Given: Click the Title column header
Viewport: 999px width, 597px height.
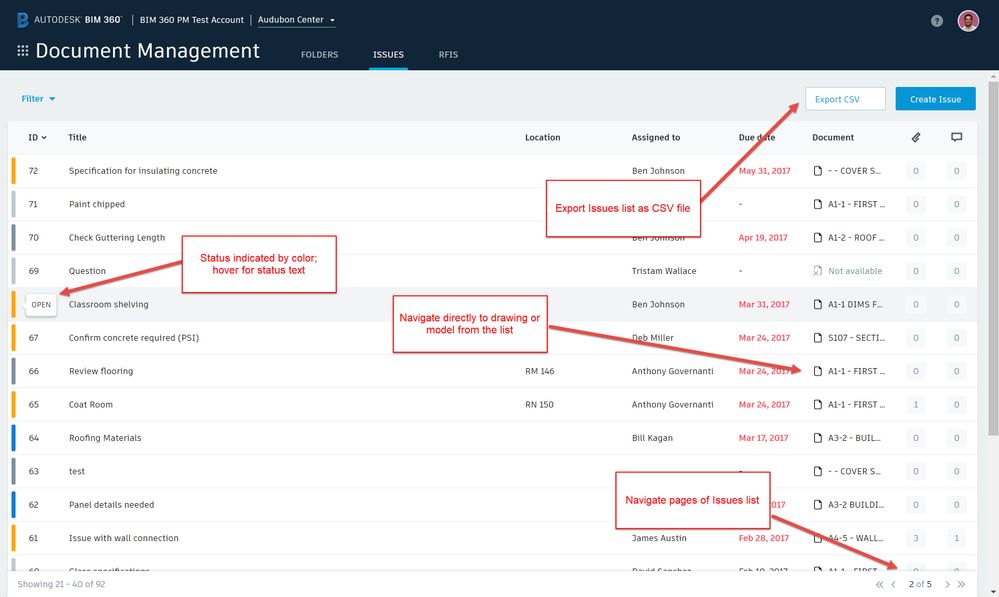Looking at the screenshot, I should click(x=77, y=137).
